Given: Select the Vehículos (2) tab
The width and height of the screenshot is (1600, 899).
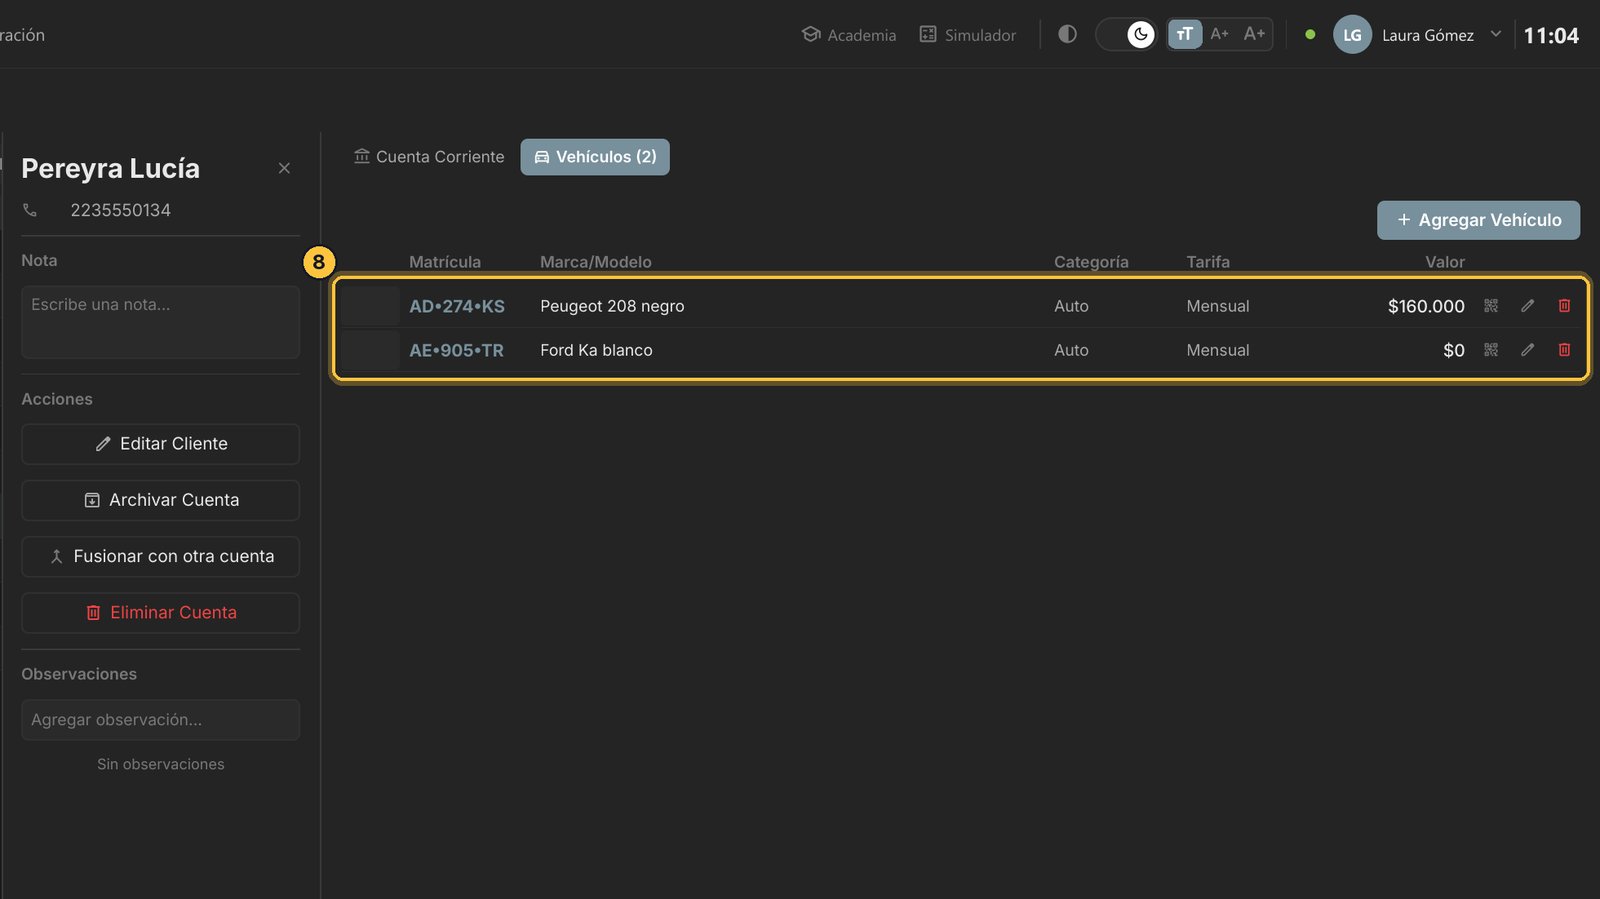Looking at the screenshot, I should [x=595, y=157].
